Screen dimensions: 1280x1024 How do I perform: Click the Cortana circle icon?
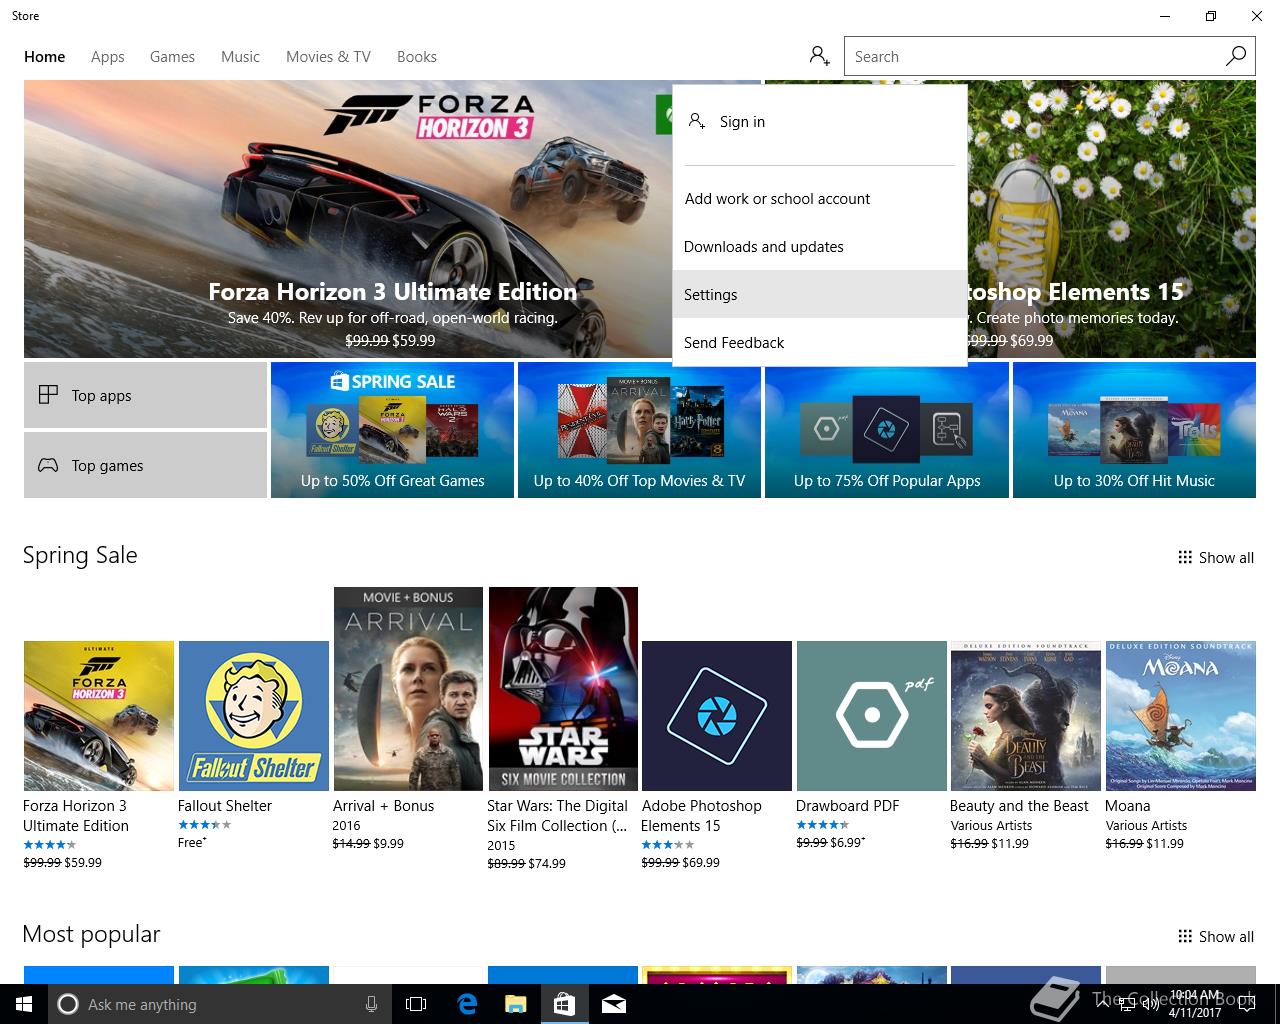[67, 1004]
